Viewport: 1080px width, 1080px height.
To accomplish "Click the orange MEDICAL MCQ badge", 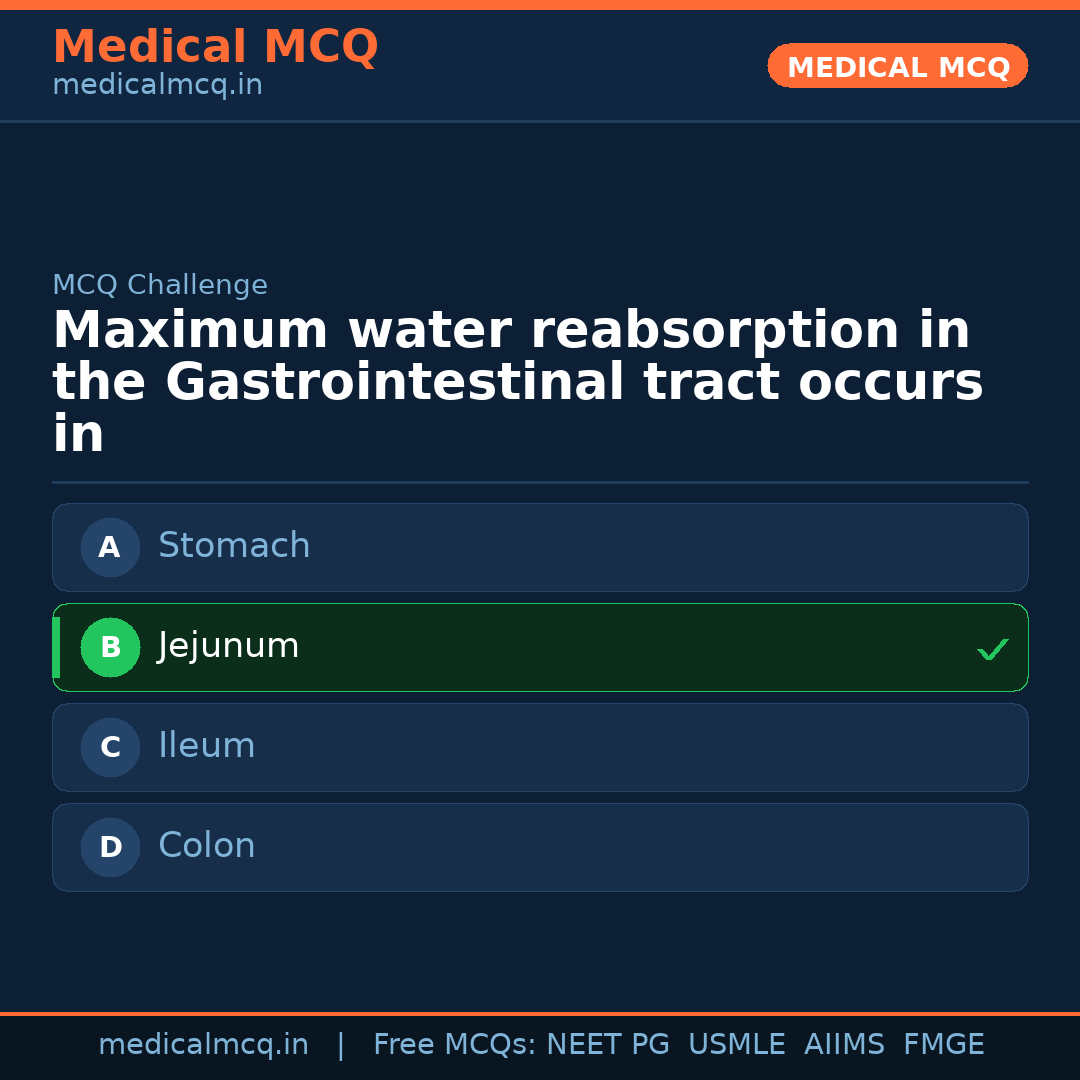I will 897,66.
